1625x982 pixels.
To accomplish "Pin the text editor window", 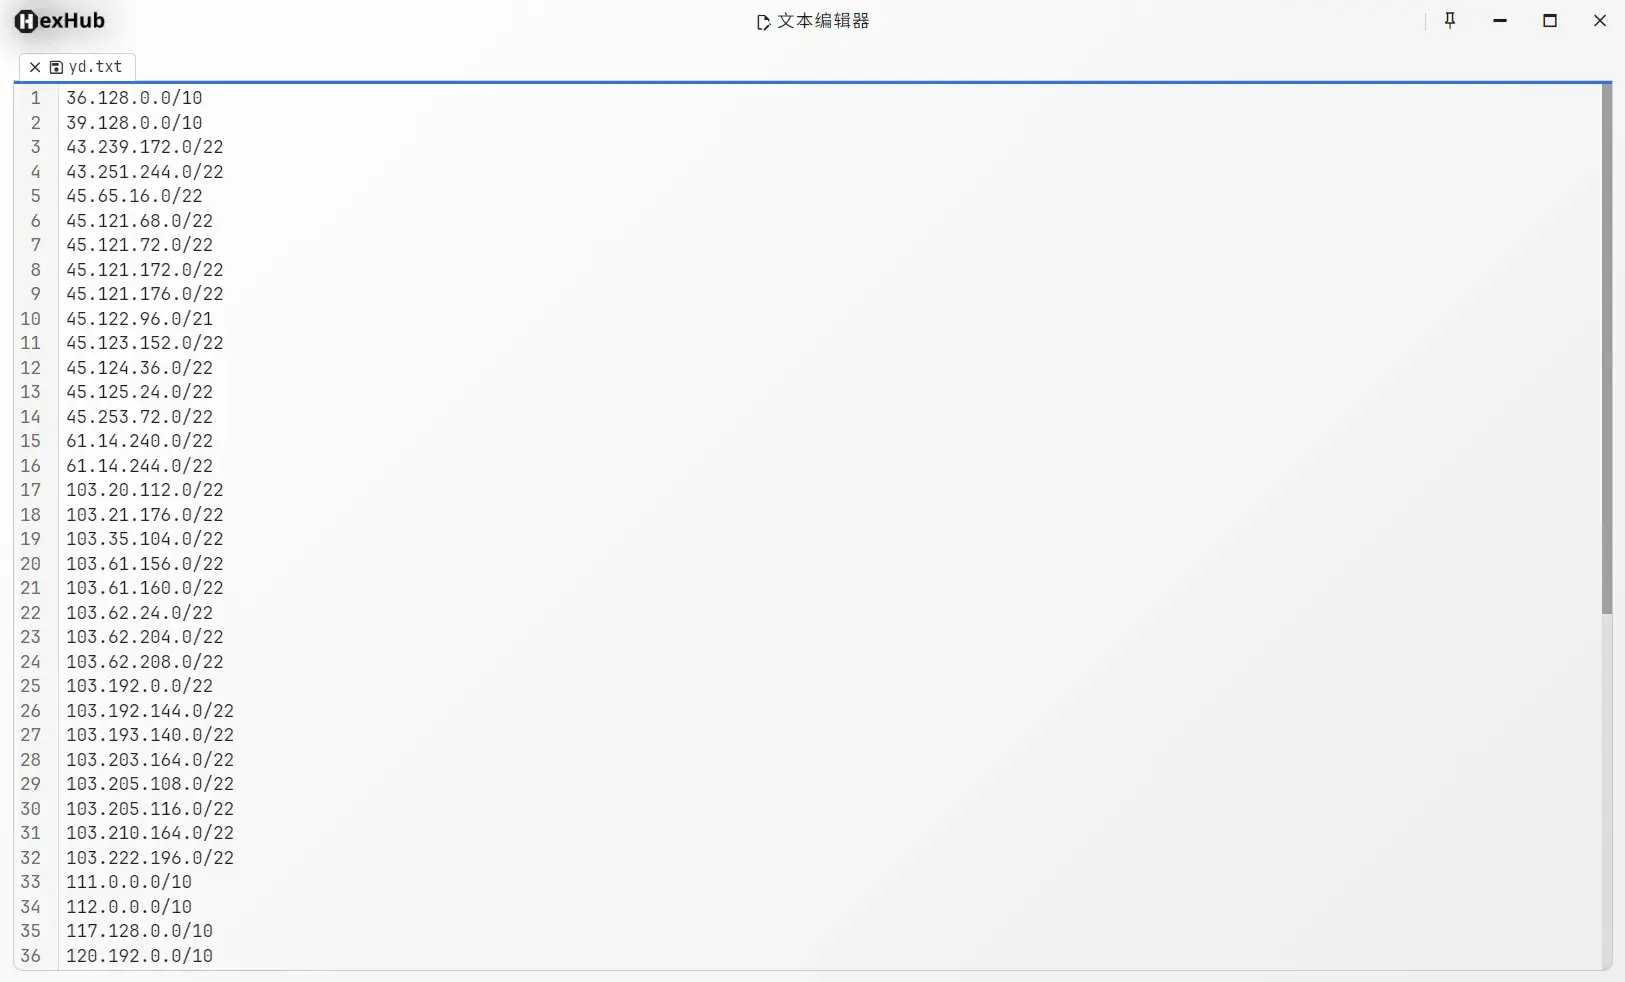I will pos(1450,20).
